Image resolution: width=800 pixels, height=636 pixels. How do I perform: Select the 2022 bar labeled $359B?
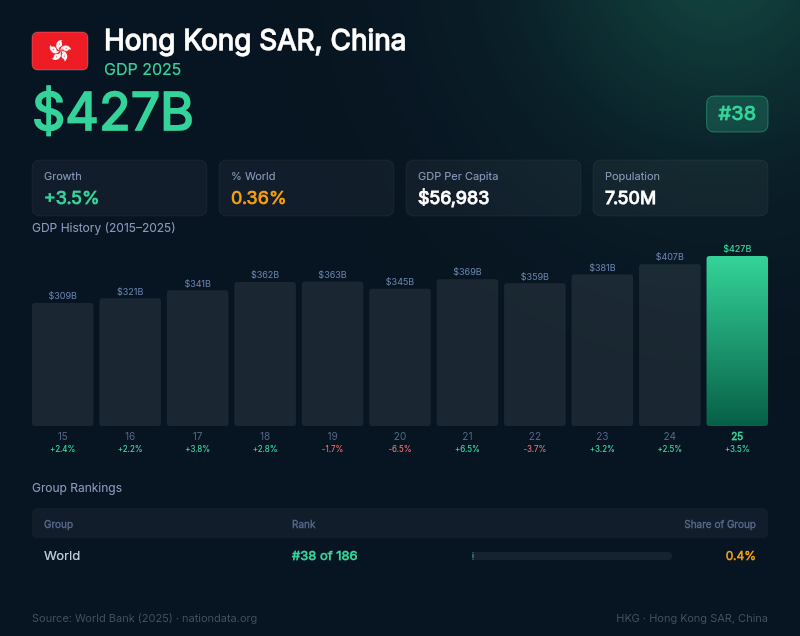point(535,354)
